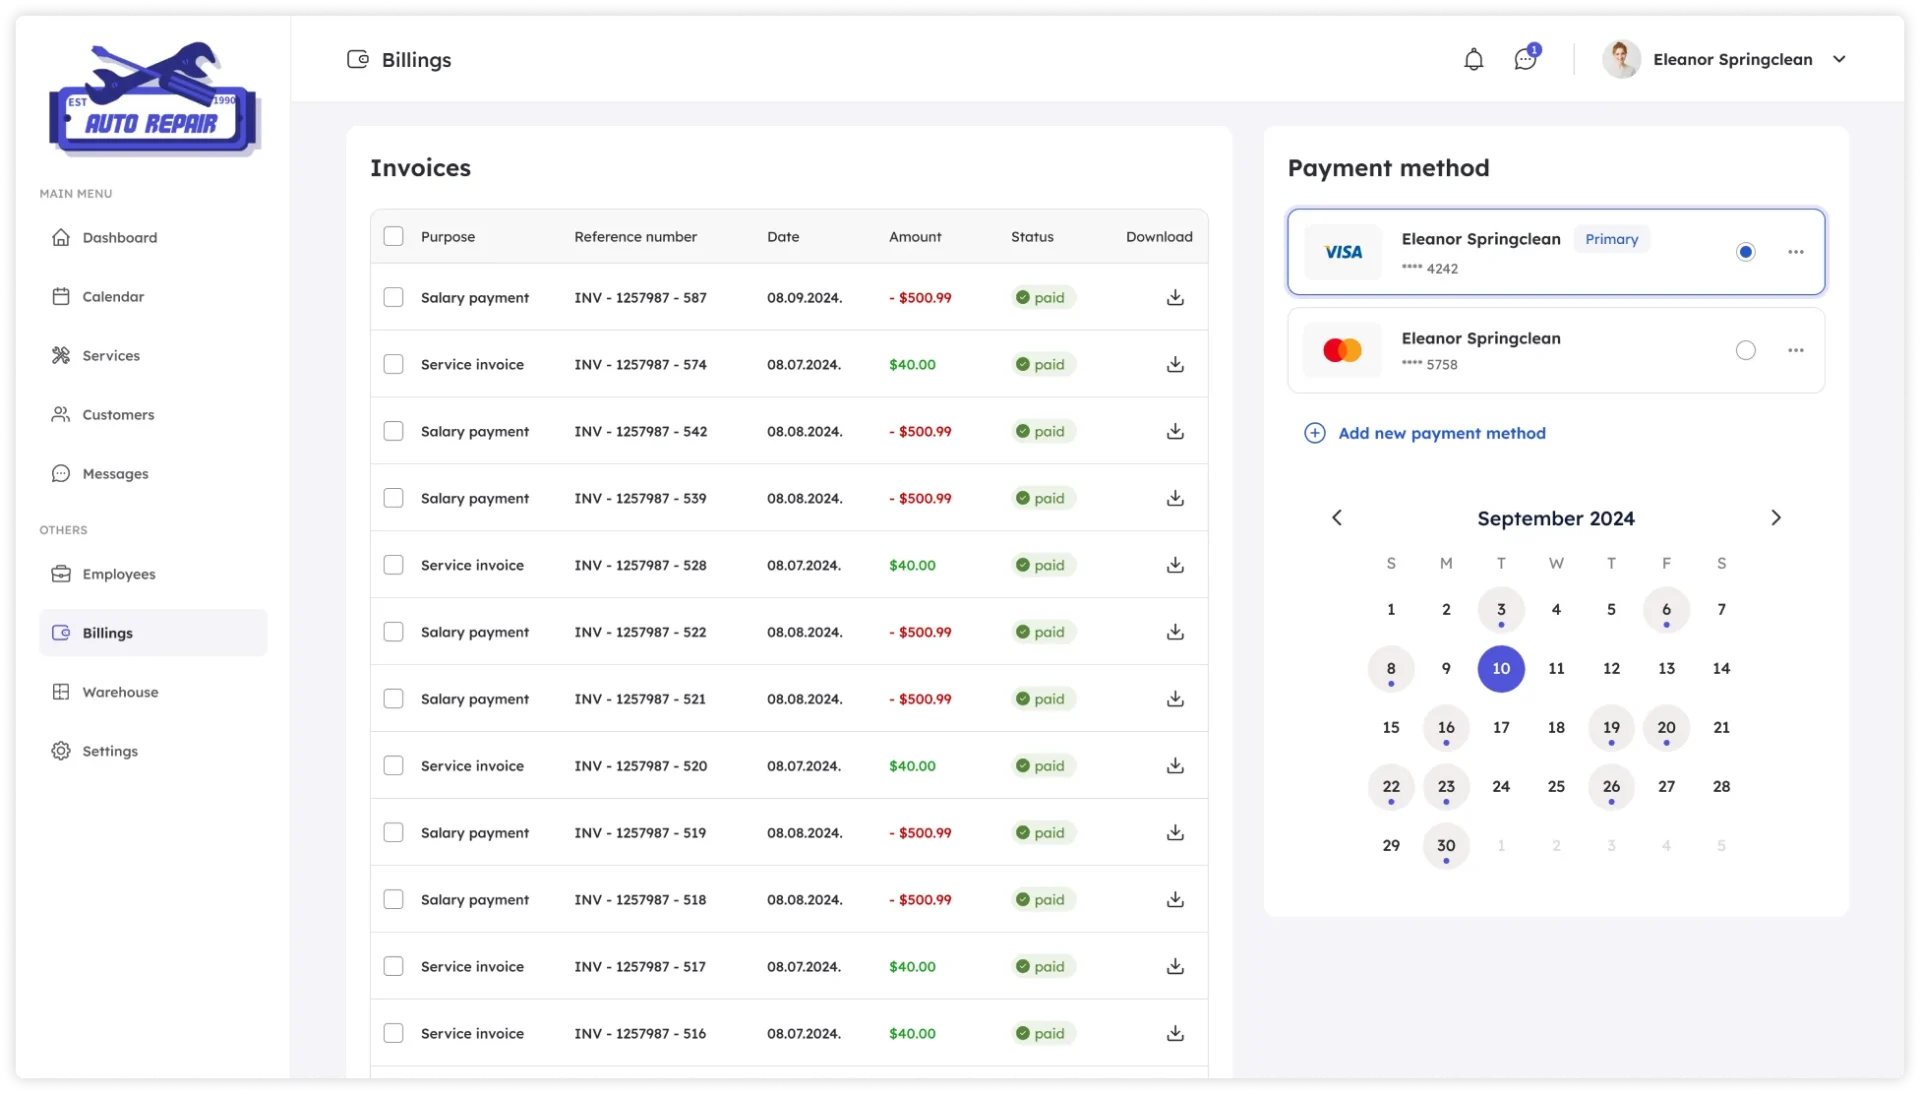This screenshot has width=1920, height=1094.
Task: Download invoice ending 574
Action: click(x=1175, y=364)
